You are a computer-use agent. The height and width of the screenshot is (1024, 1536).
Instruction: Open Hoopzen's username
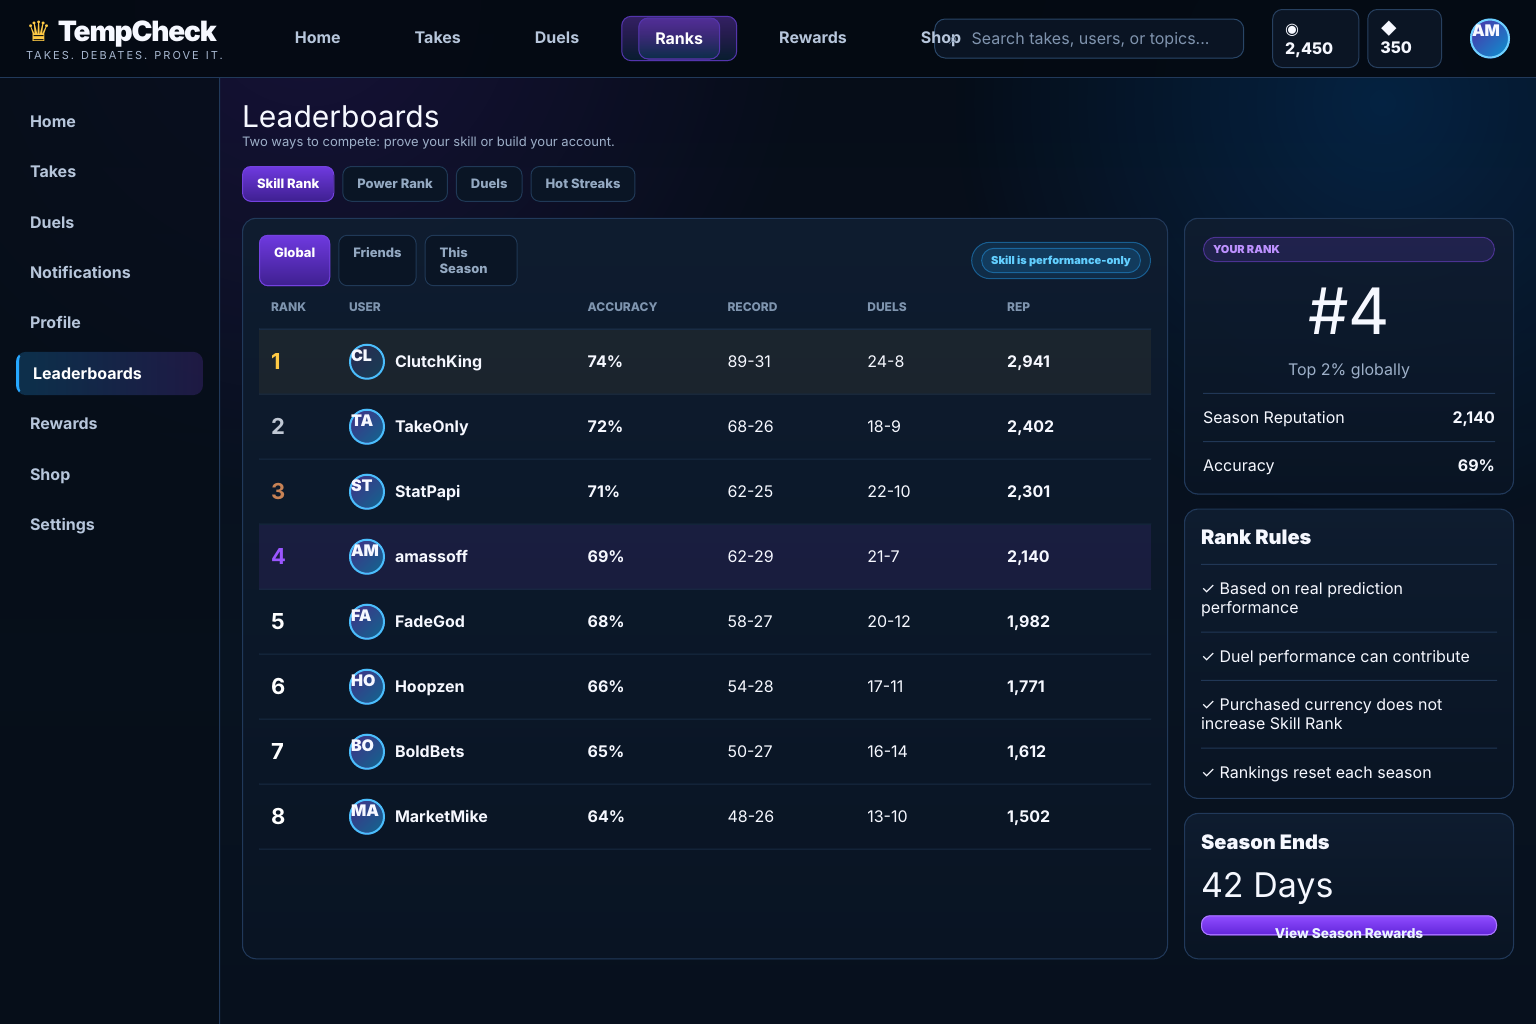[x=429, y=686]
